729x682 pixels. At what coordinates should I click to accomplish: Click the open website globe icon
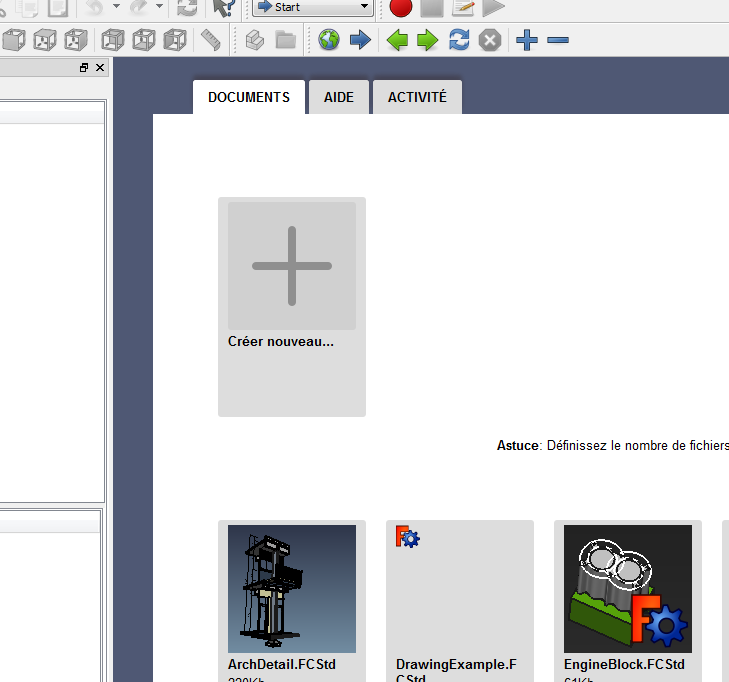click(x=329, y=40)
